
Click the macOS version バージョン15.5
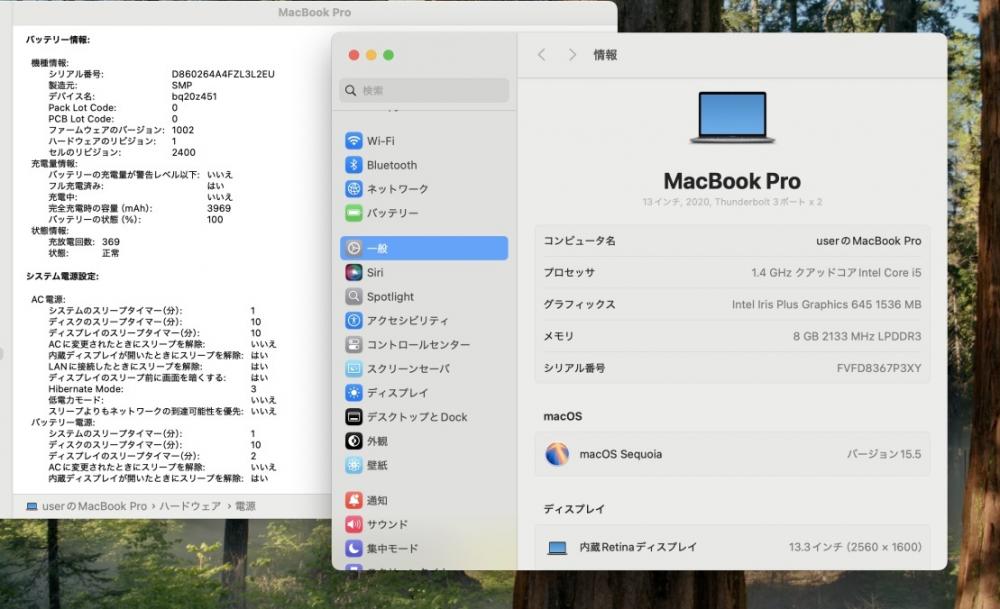[884, 454]
